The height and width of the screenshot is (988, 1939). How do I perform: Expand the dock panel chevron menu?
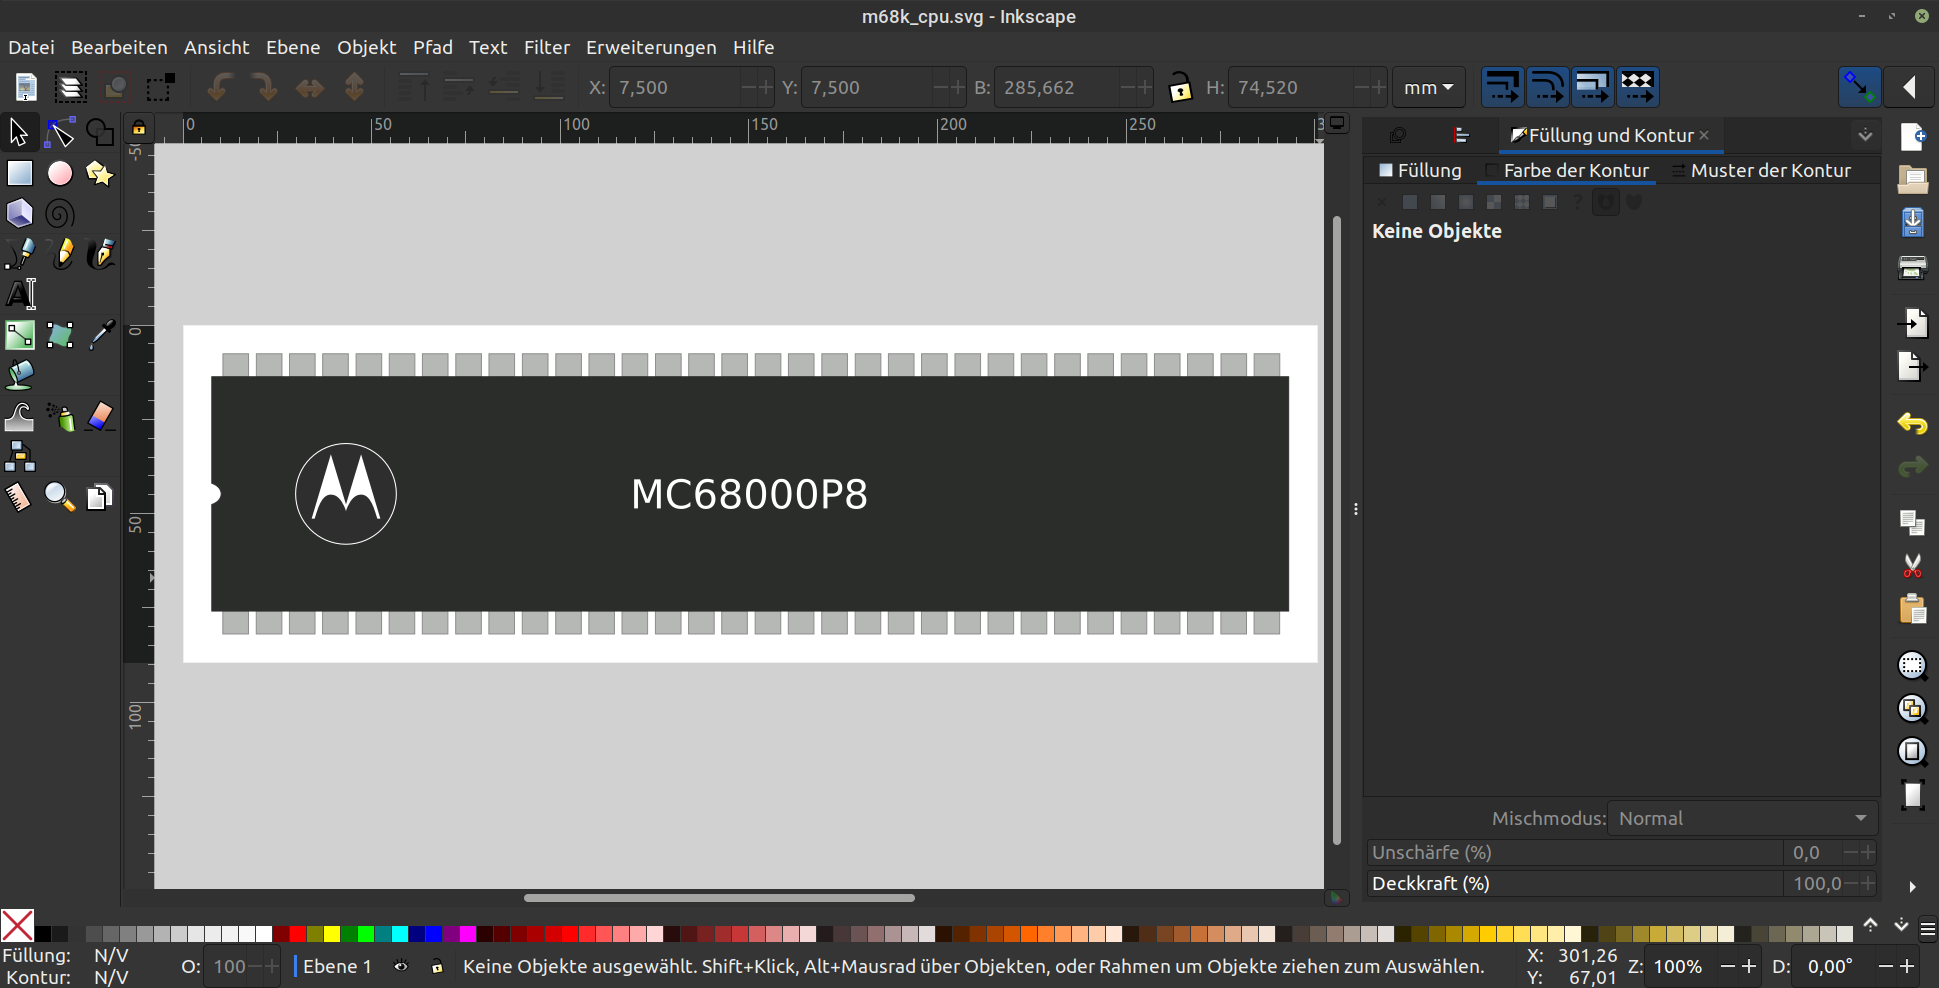1865,135
